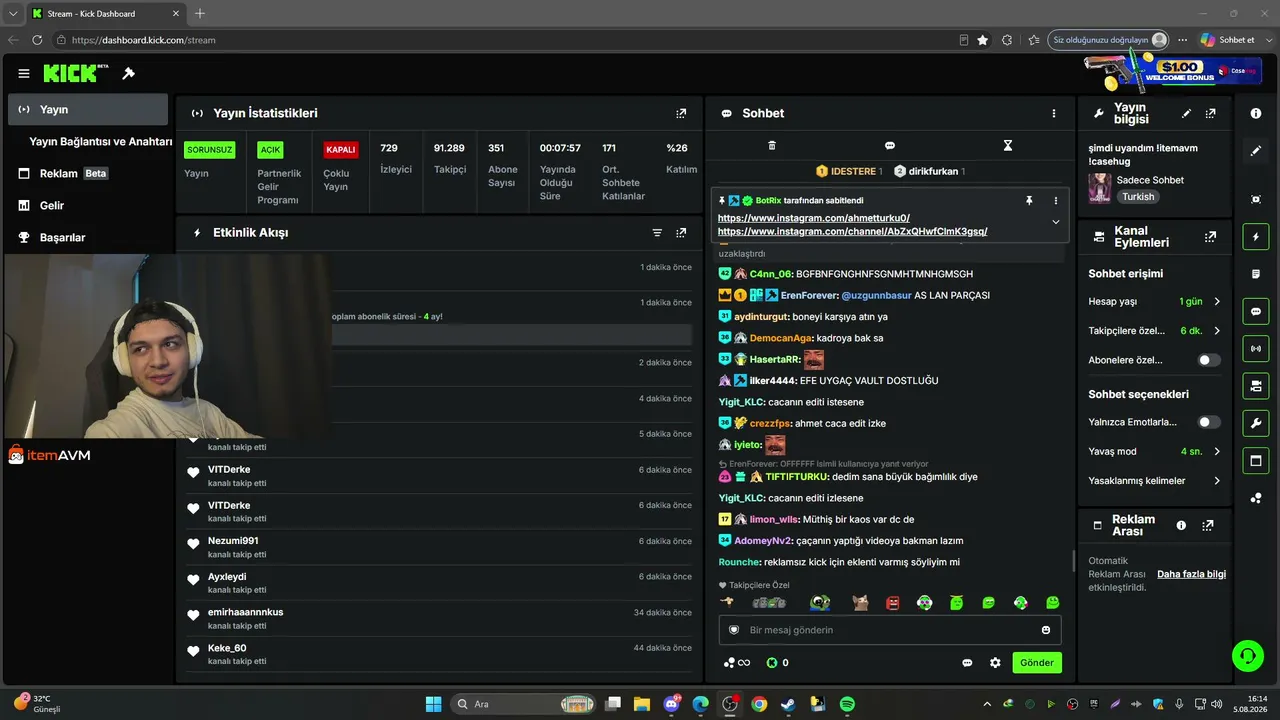
Task: Open the Etkinlik Akışı filter icon
Action: point(657,233)
